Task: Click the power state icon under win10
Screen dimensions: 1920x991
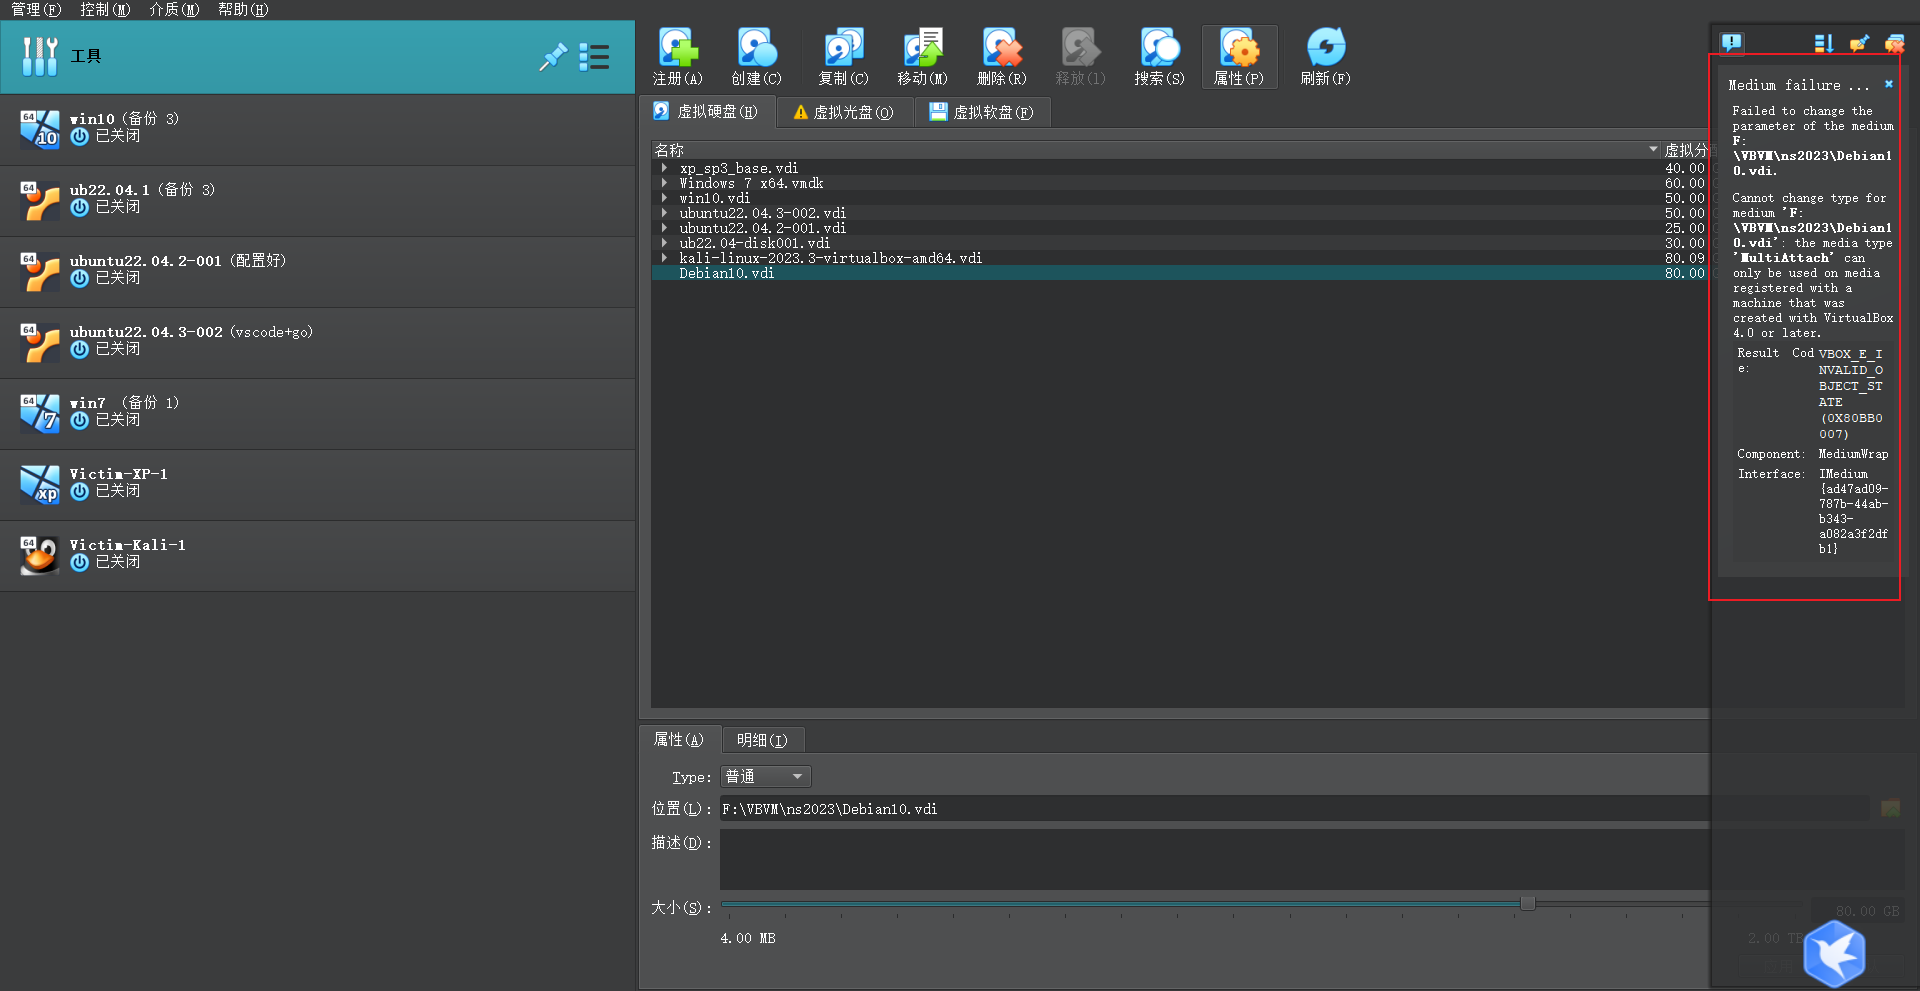Action: click(80, 136)
